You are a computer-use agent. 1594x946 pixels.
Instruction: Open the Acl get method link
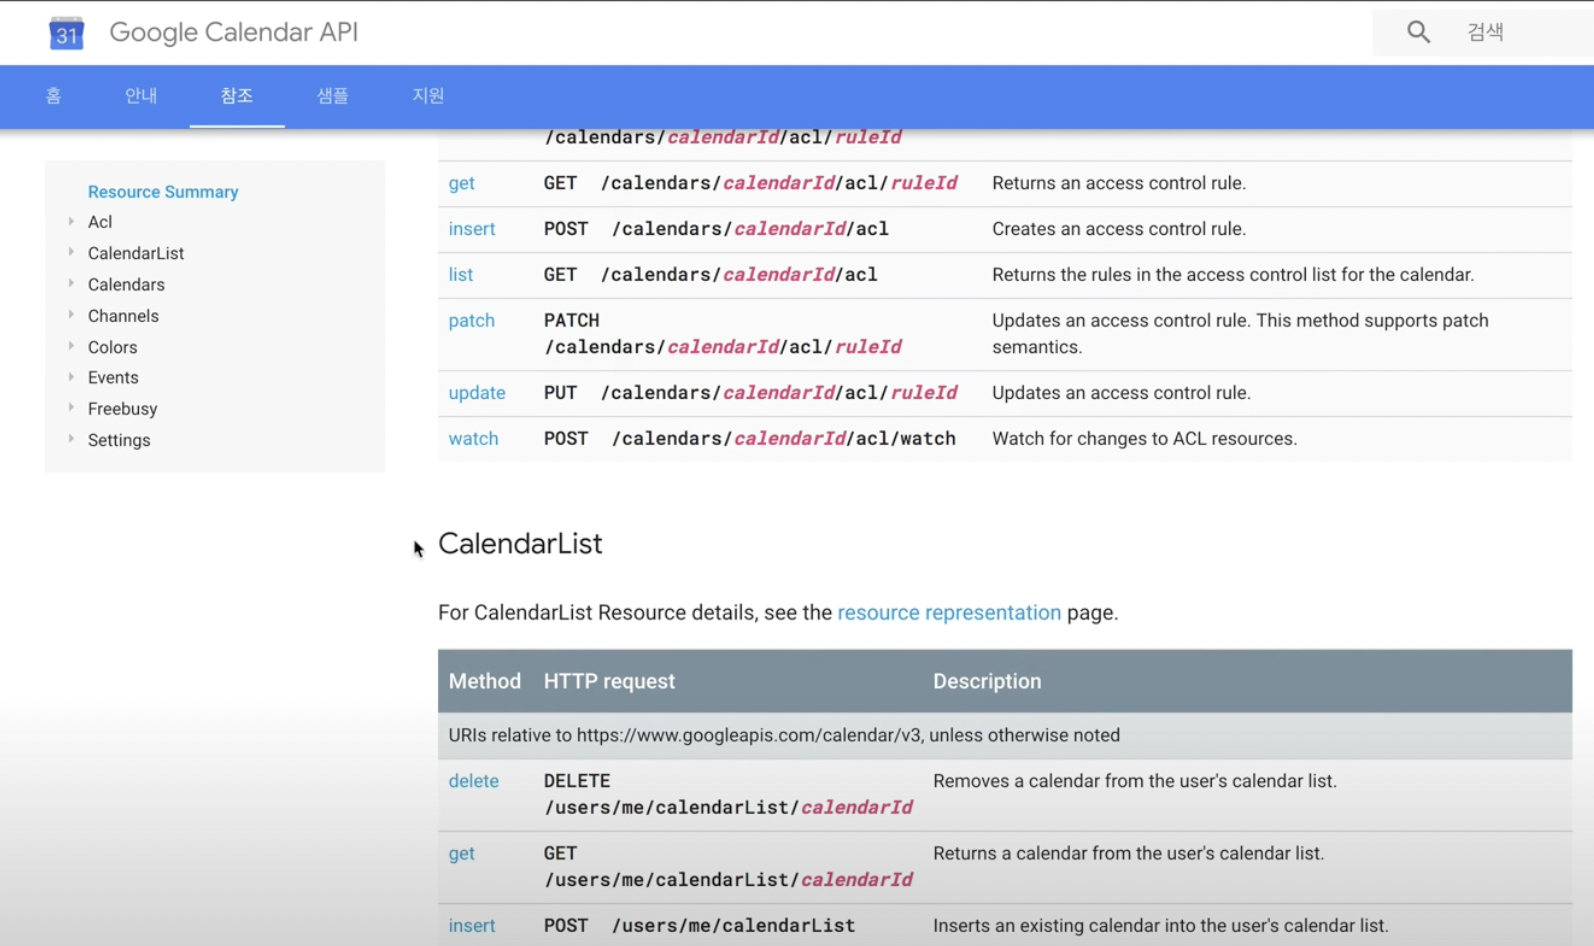click(461, 183)
